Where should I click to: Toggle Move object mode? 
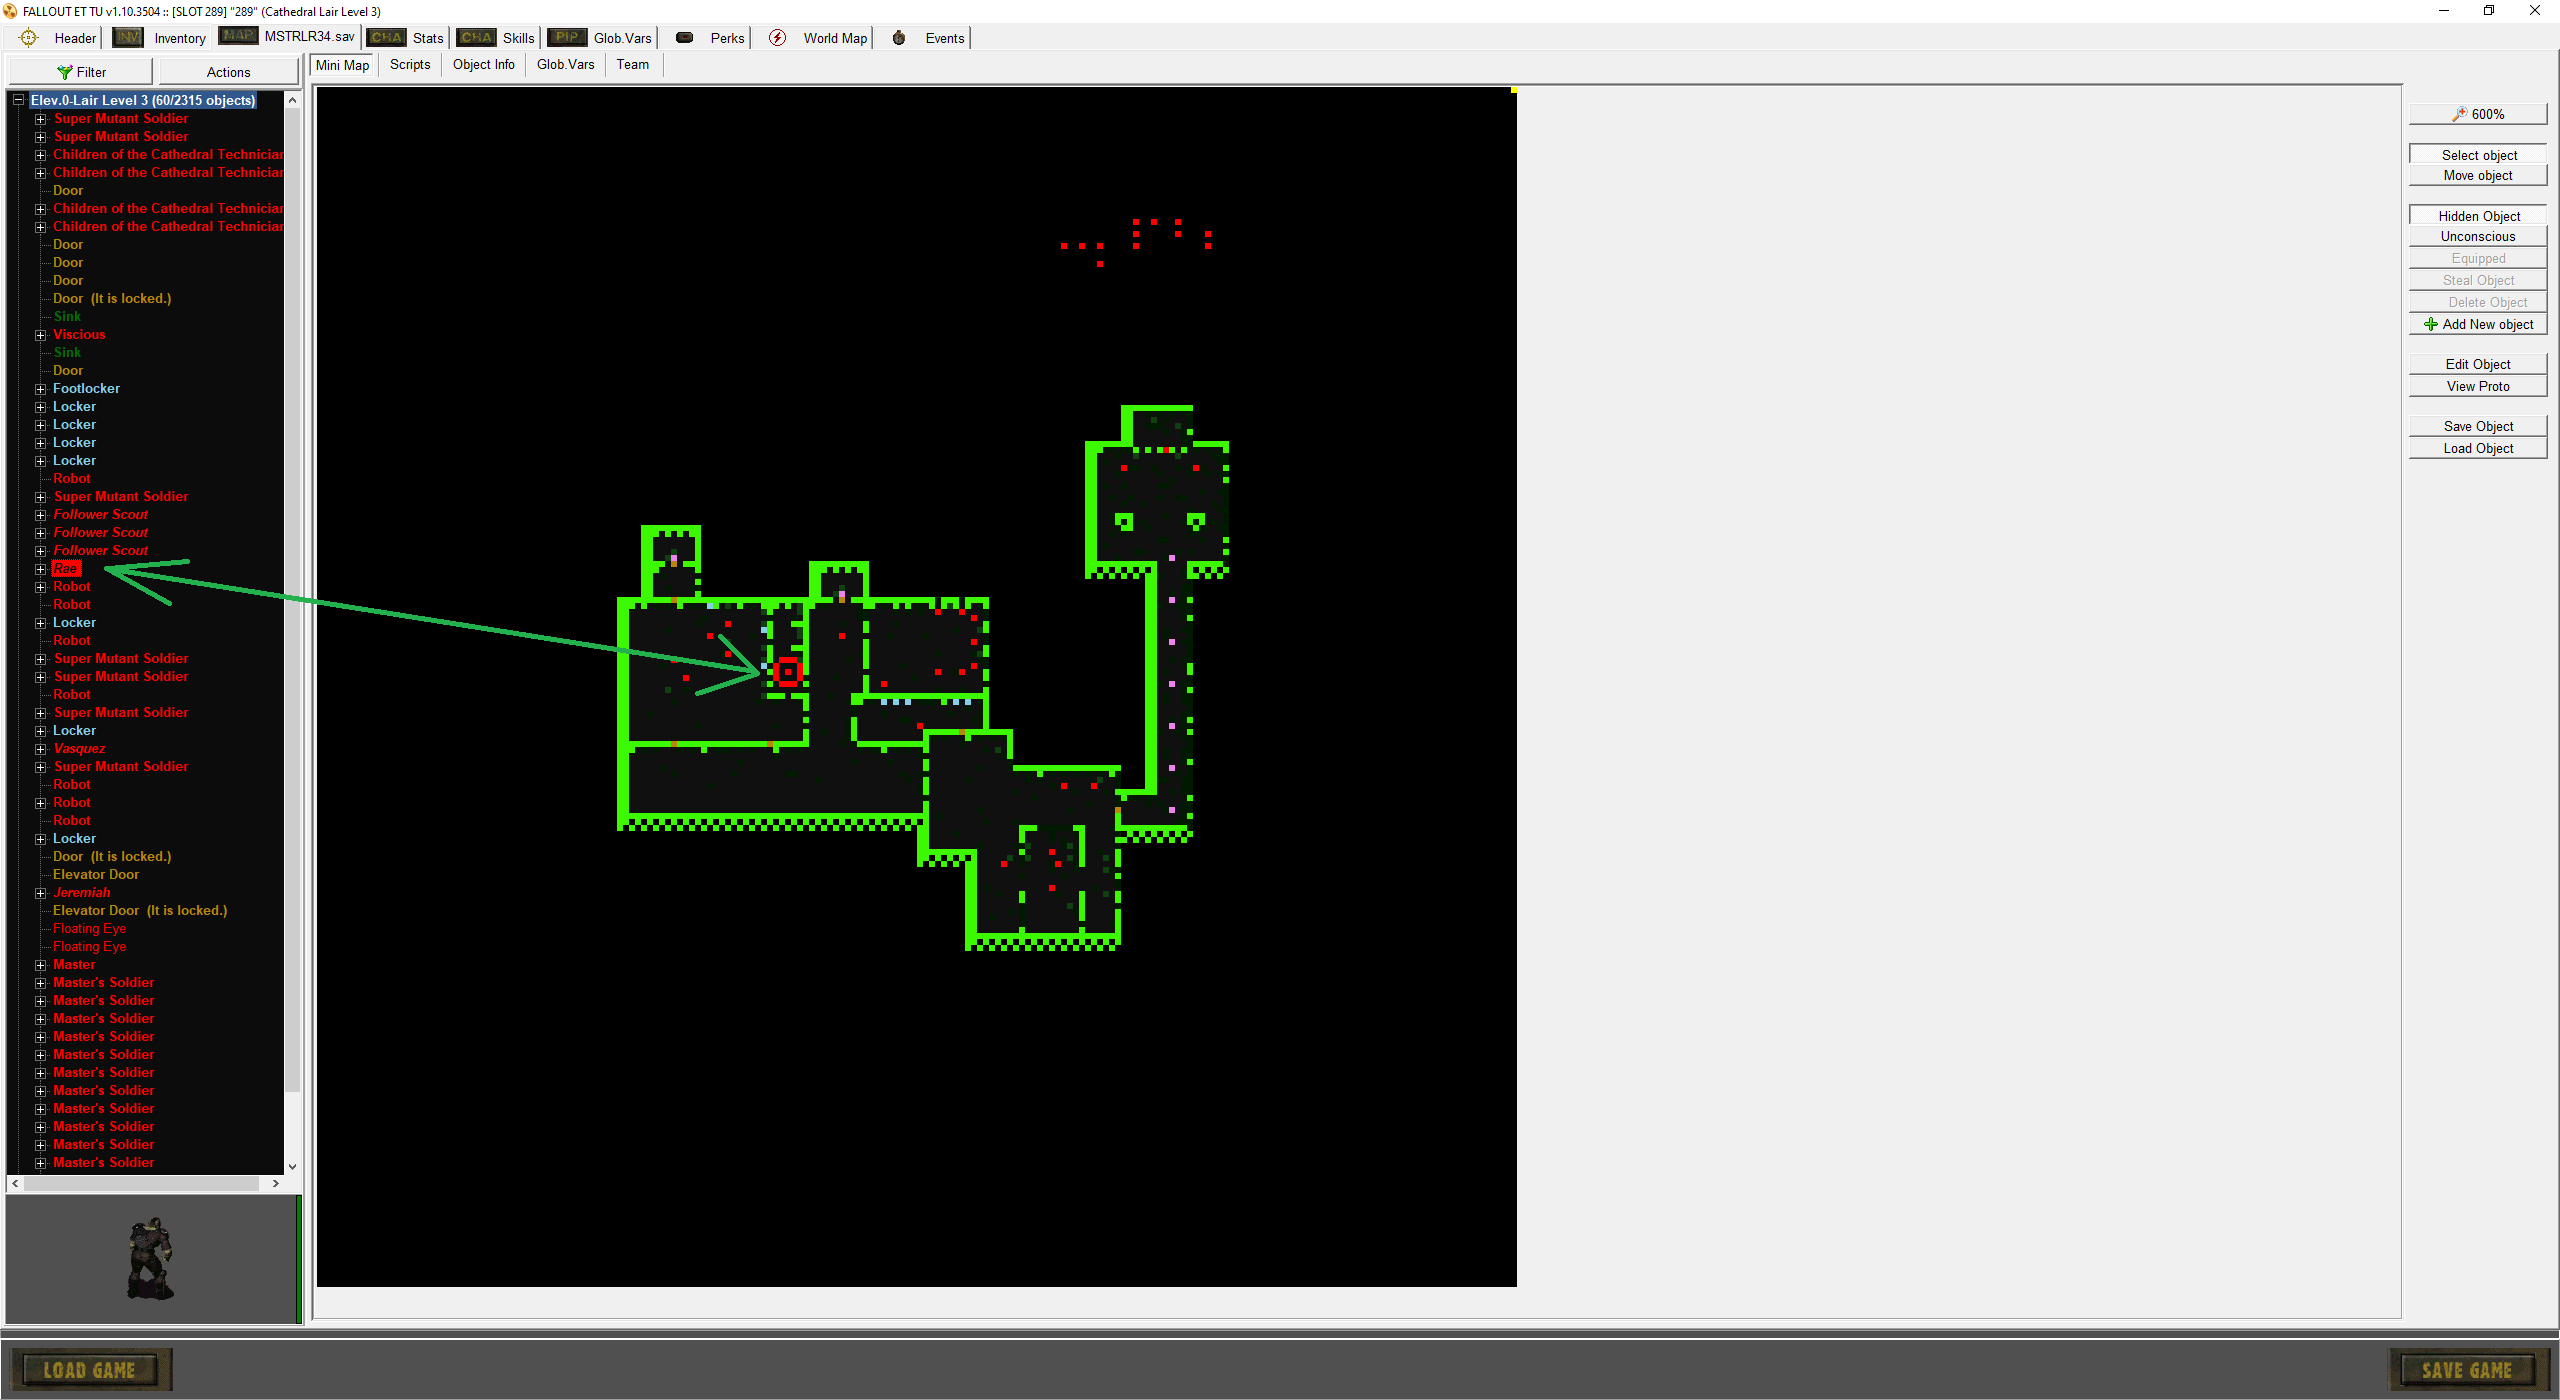[x=2478, y=175]
